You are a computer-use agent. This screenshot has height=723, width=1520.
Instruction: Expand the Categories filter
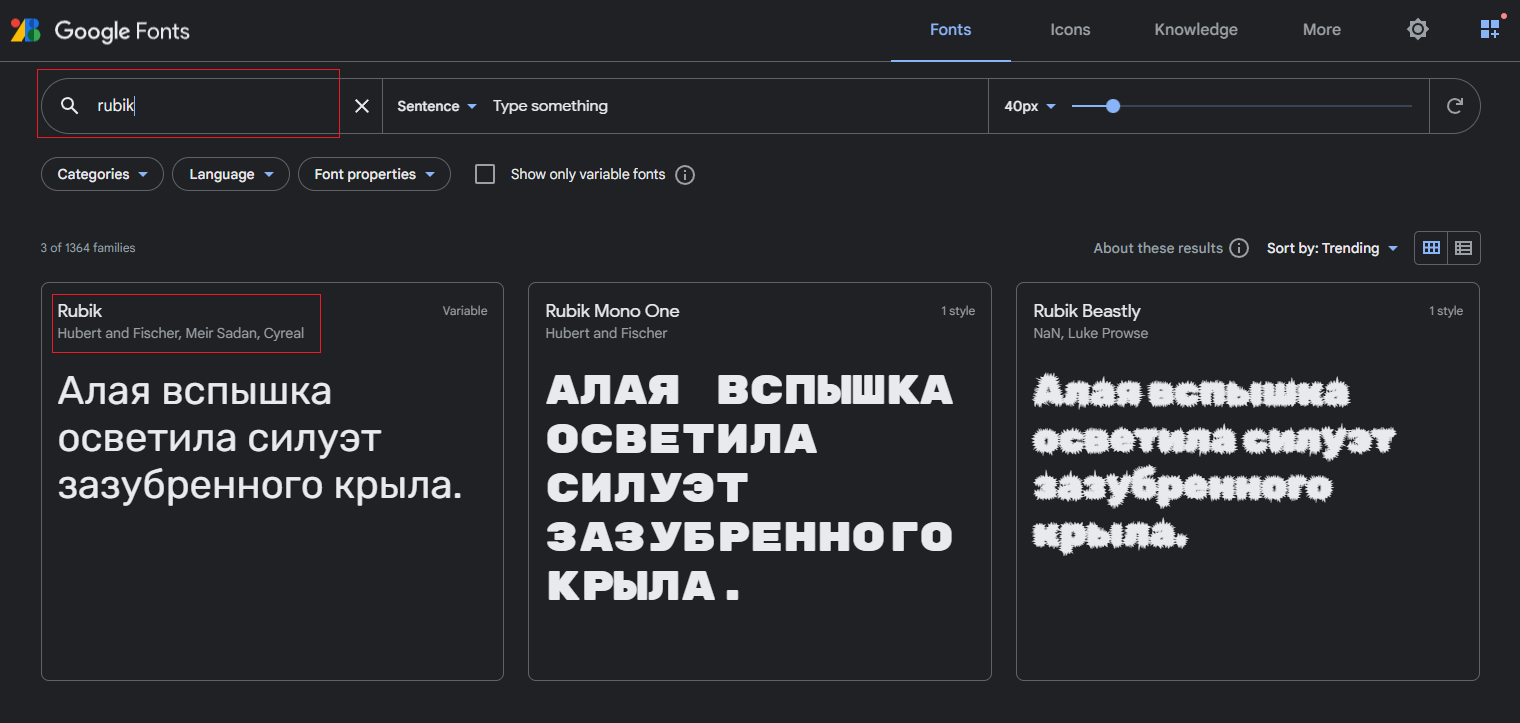[x=102, y=174]
